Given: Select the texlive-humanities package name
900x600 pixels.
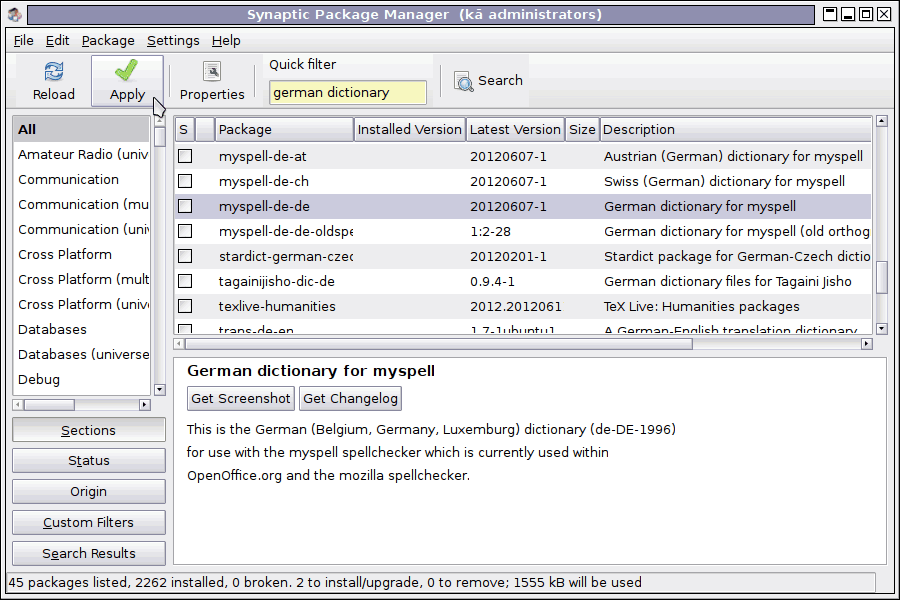Looking at the screenshot, I should click(x=277, y=306).
